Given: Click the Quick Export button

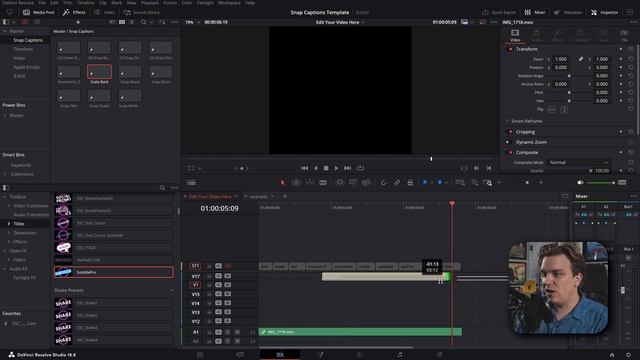Looking at the screenshot, I should (x=499, y=12).
